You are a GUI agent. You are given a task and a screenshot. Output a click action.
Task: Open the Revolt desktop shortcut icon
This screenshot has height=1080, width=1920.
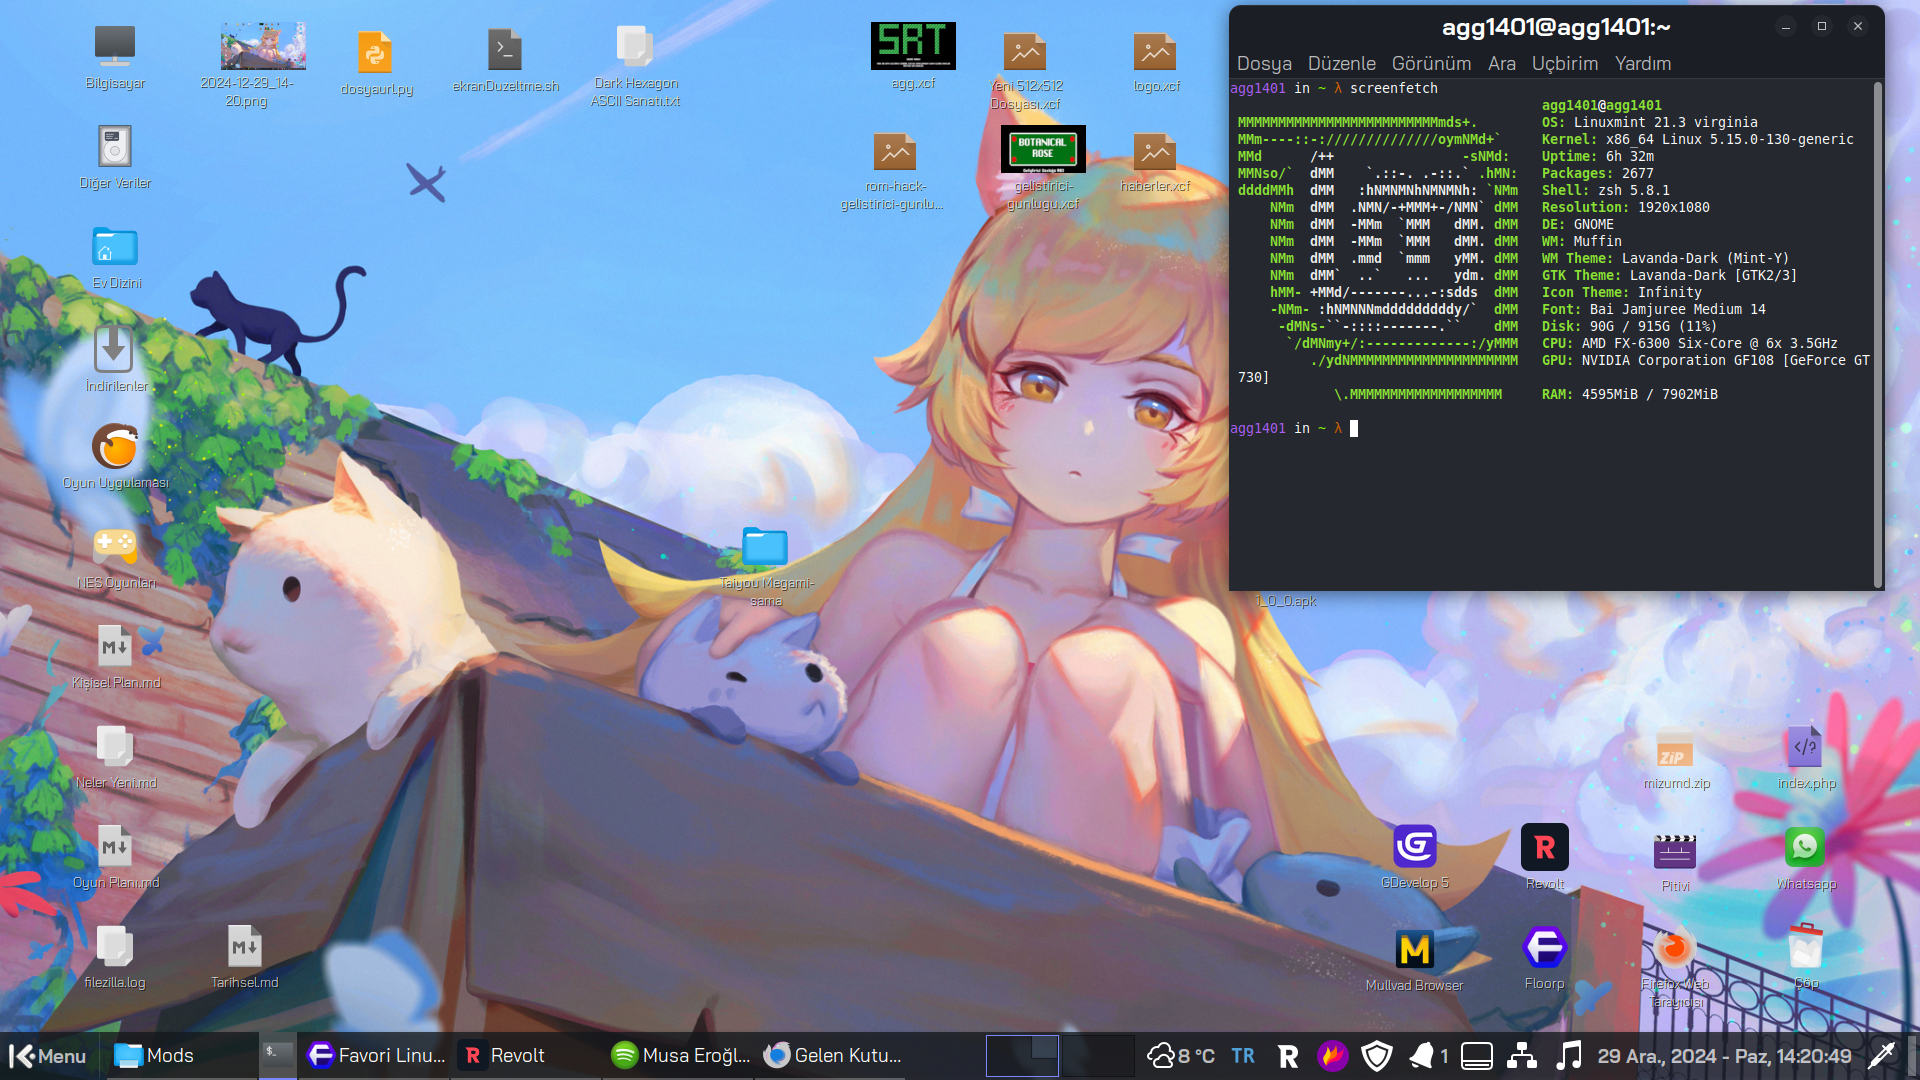pos(1544,848)
